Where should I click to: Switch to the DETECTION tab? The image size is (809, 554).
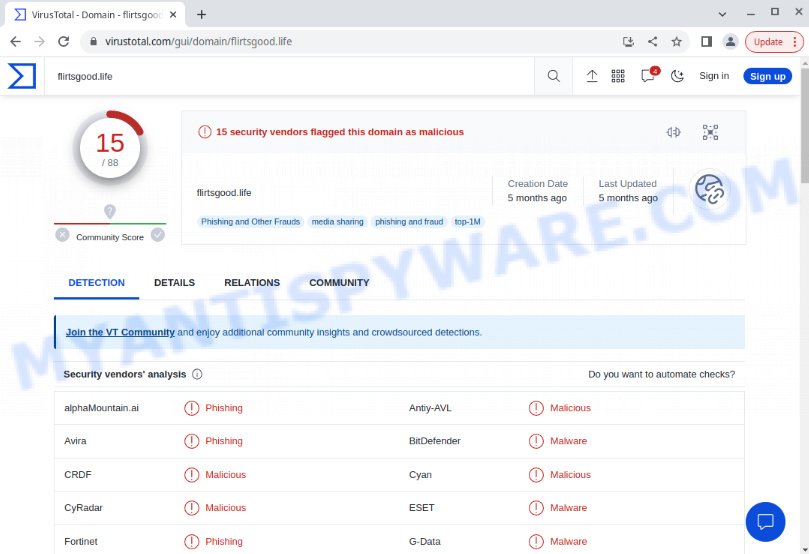pos(96,283)
